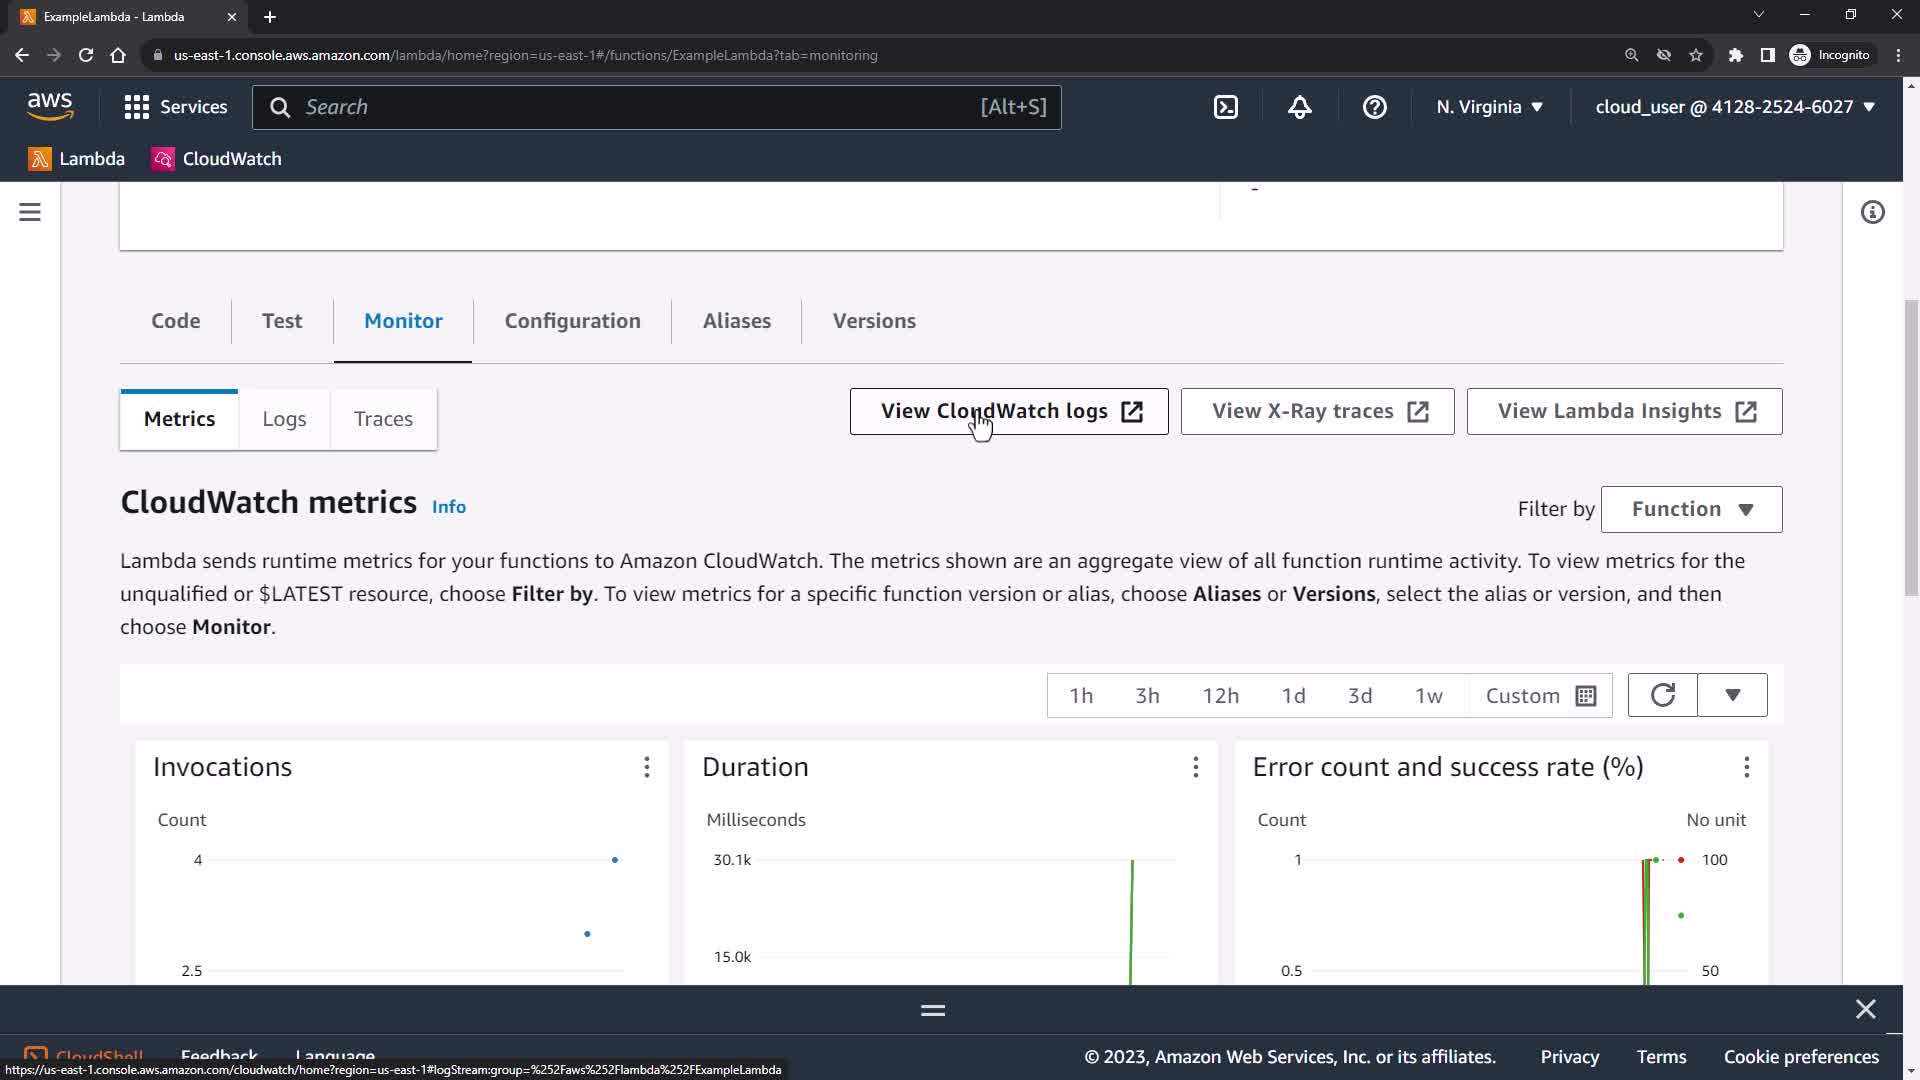The height and width of the screenshot is (1080, 1920).
Task: Select the 3h time range
Action: tap(1147, 696)
